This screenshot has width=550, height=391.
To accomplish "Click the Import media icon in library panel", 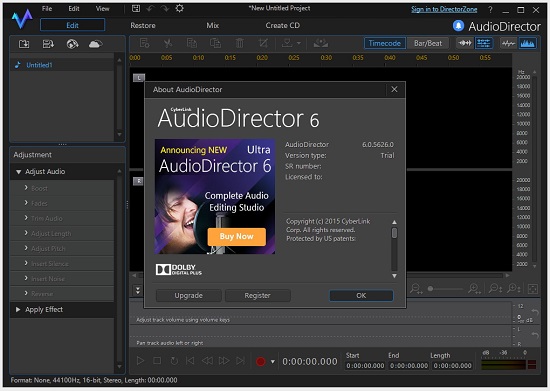I will coord(24,44).
